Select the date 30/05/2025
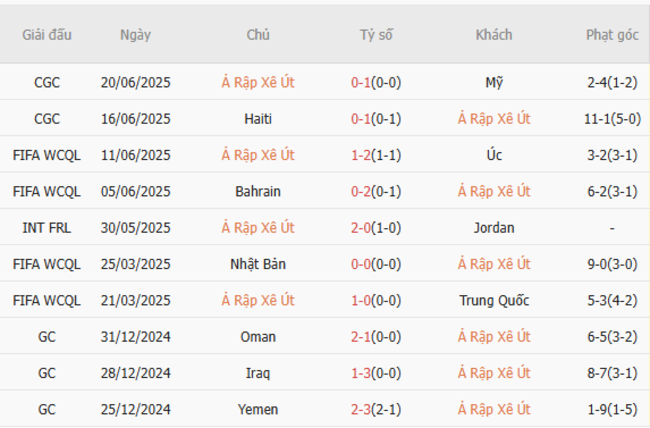This screenshot has width=650, height=428. pyautogui.click(x=135, y=228)
